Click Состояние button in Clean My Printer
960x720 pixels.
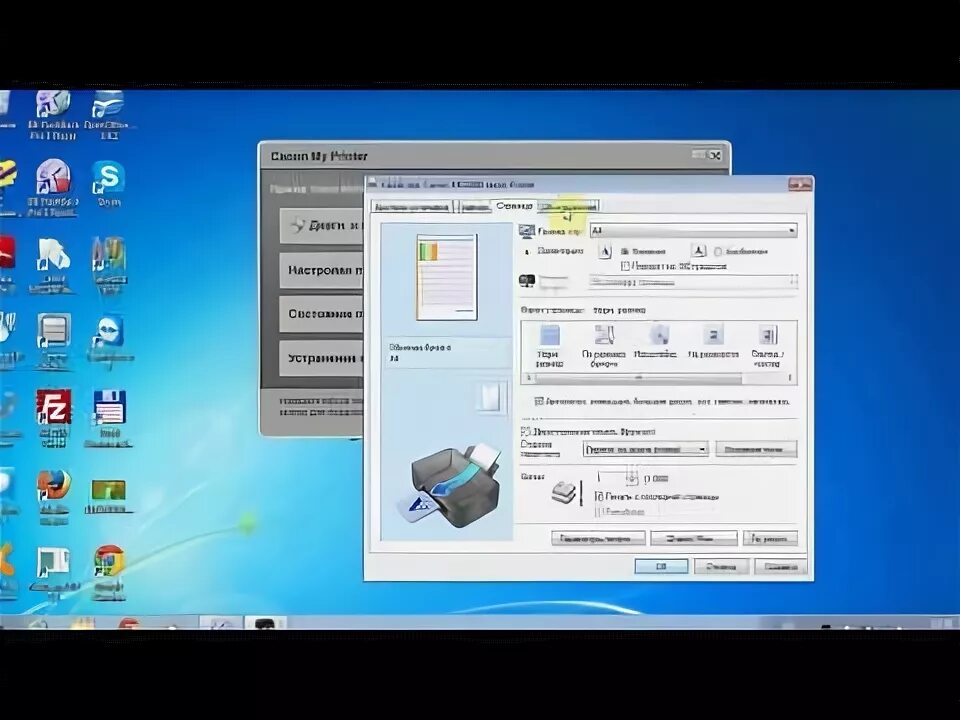pyautogui.click(x=322, y=314)
